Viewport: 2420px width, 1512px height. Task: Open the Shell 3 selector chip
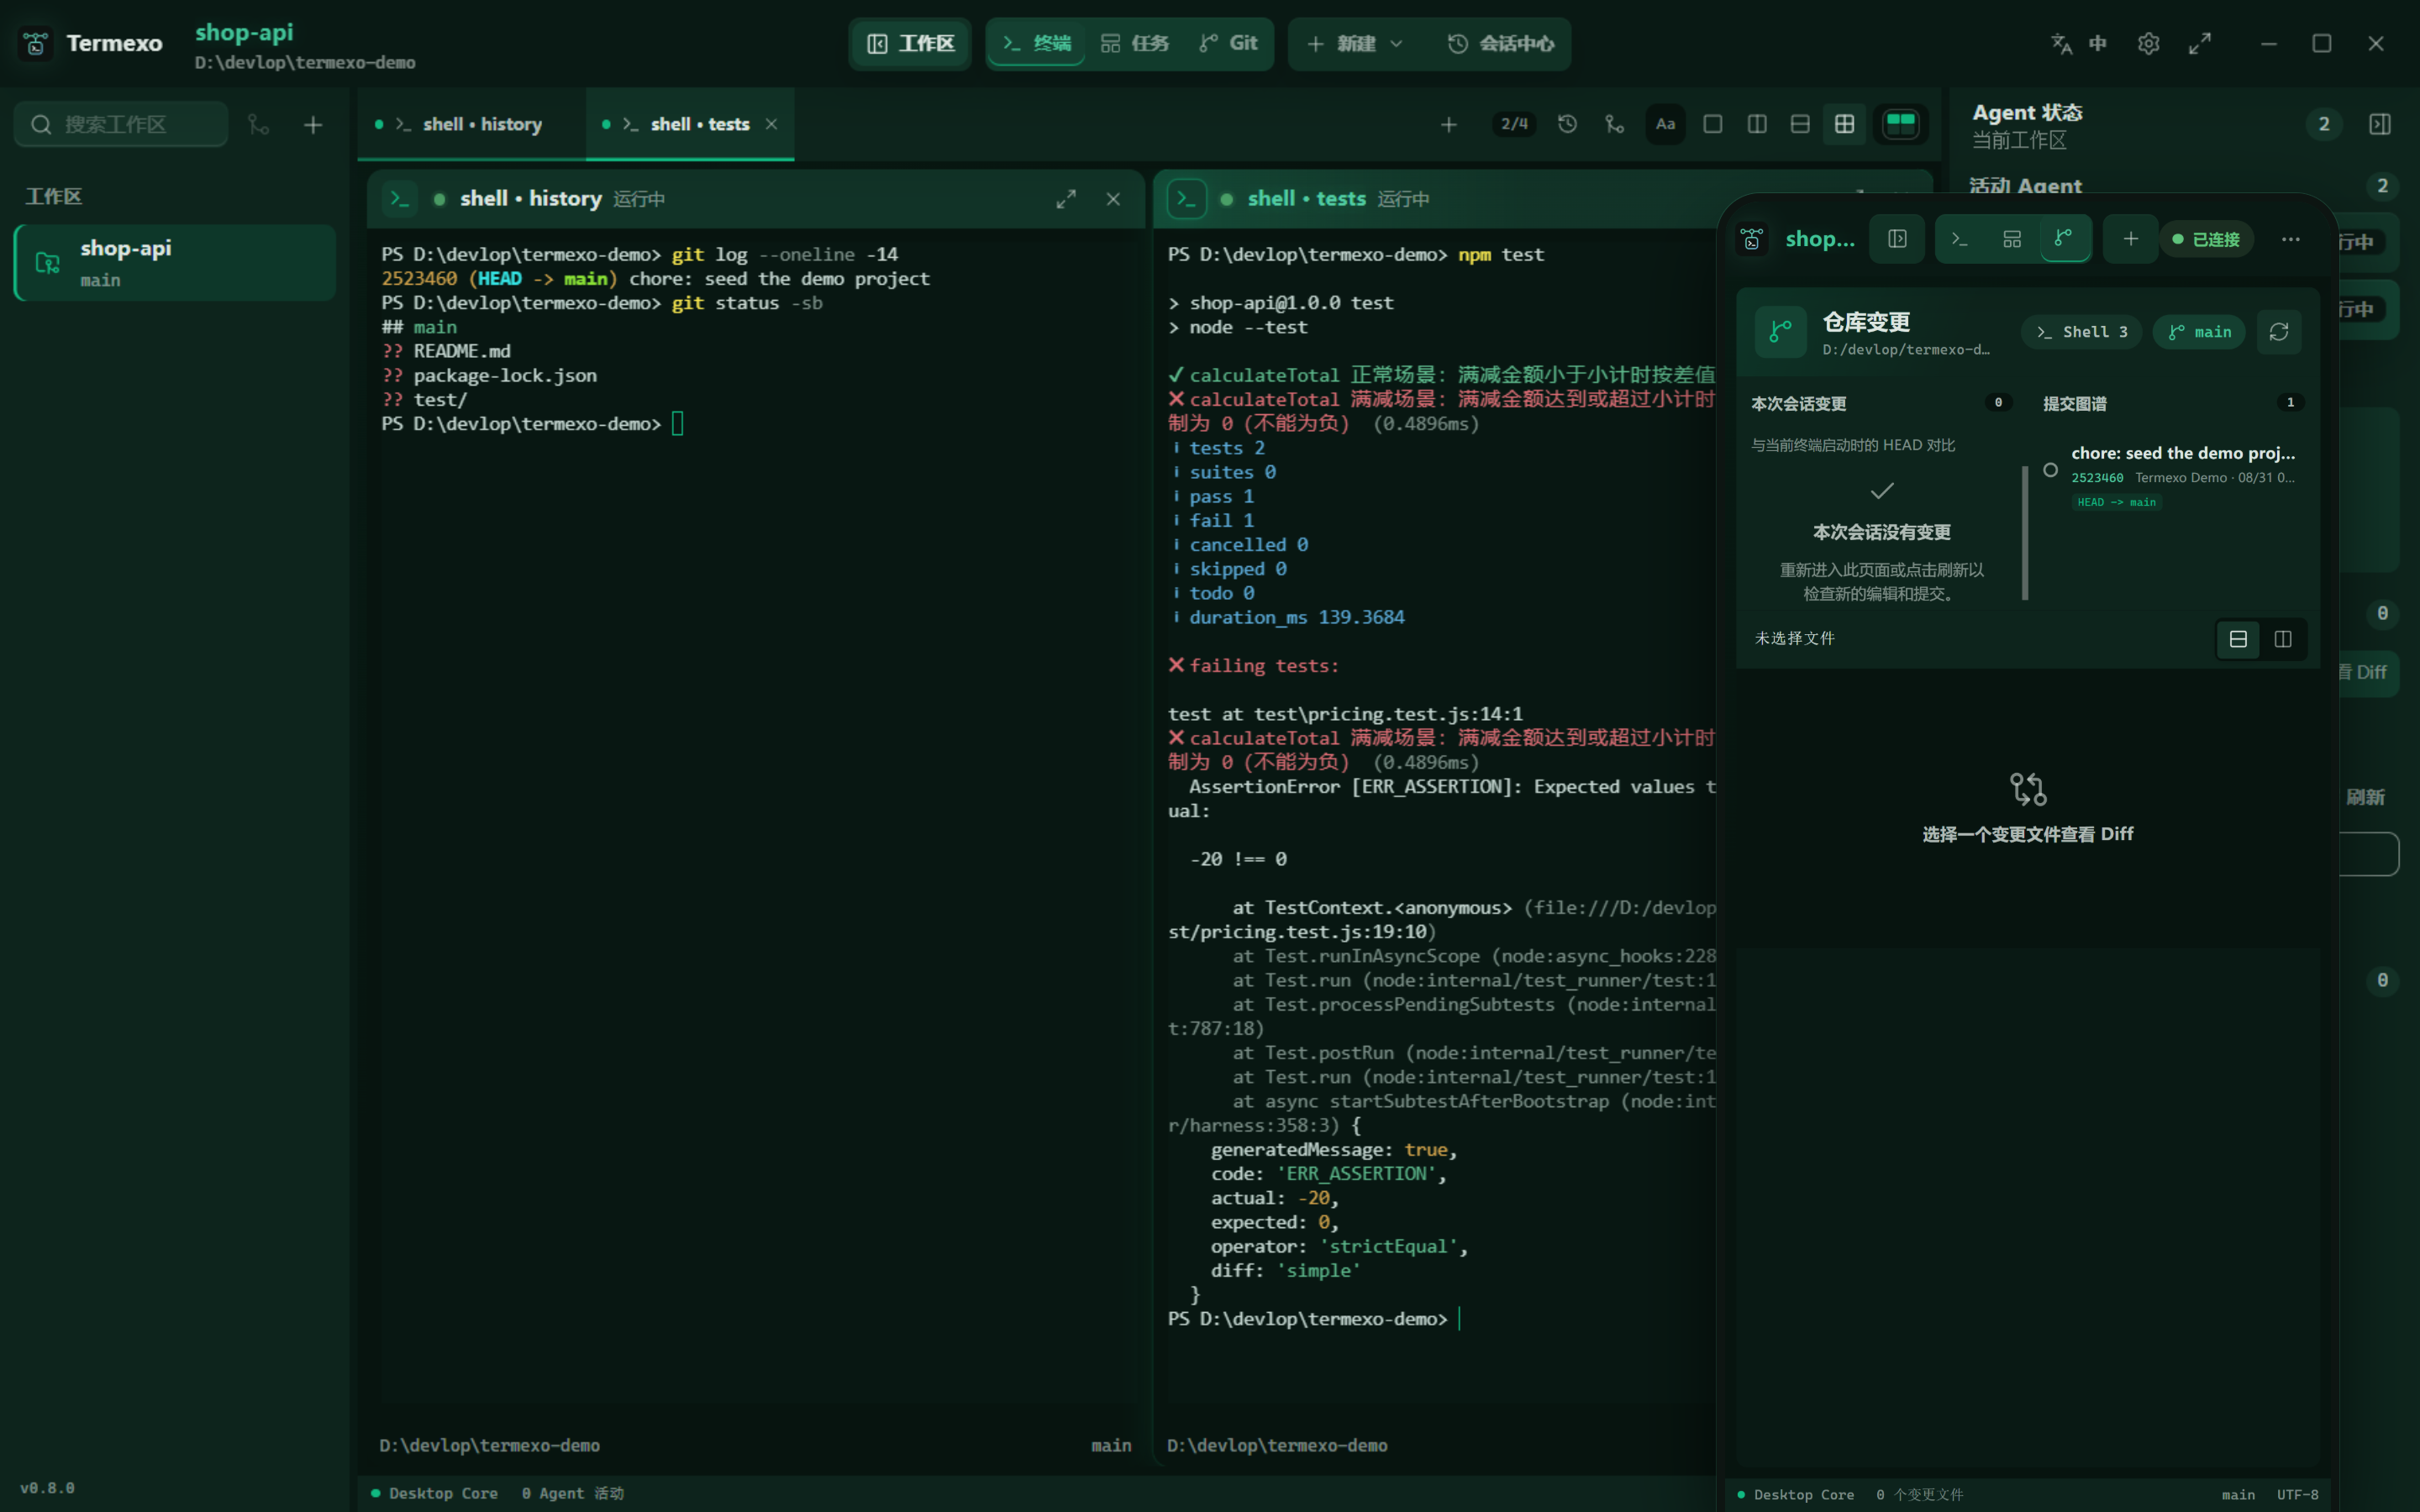(2083, 332)
